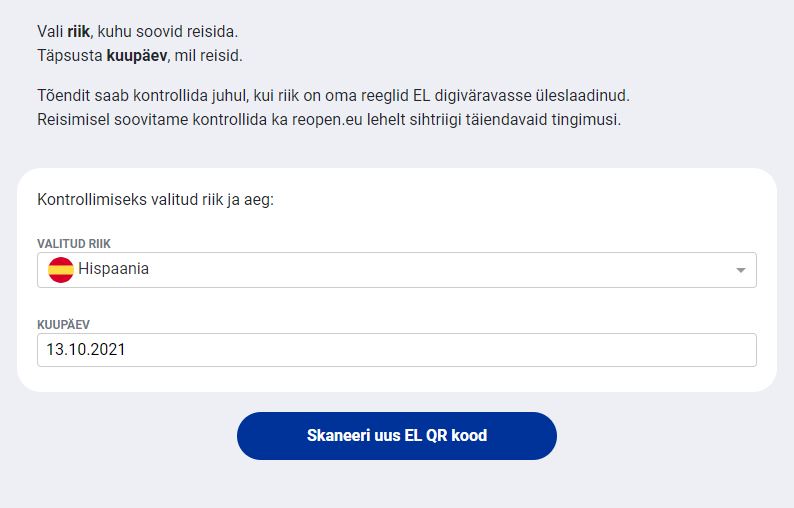Click the line starting with Tõendit saab kontrollida
Screen dimensions: 794x508
click(x=333, y=96)
